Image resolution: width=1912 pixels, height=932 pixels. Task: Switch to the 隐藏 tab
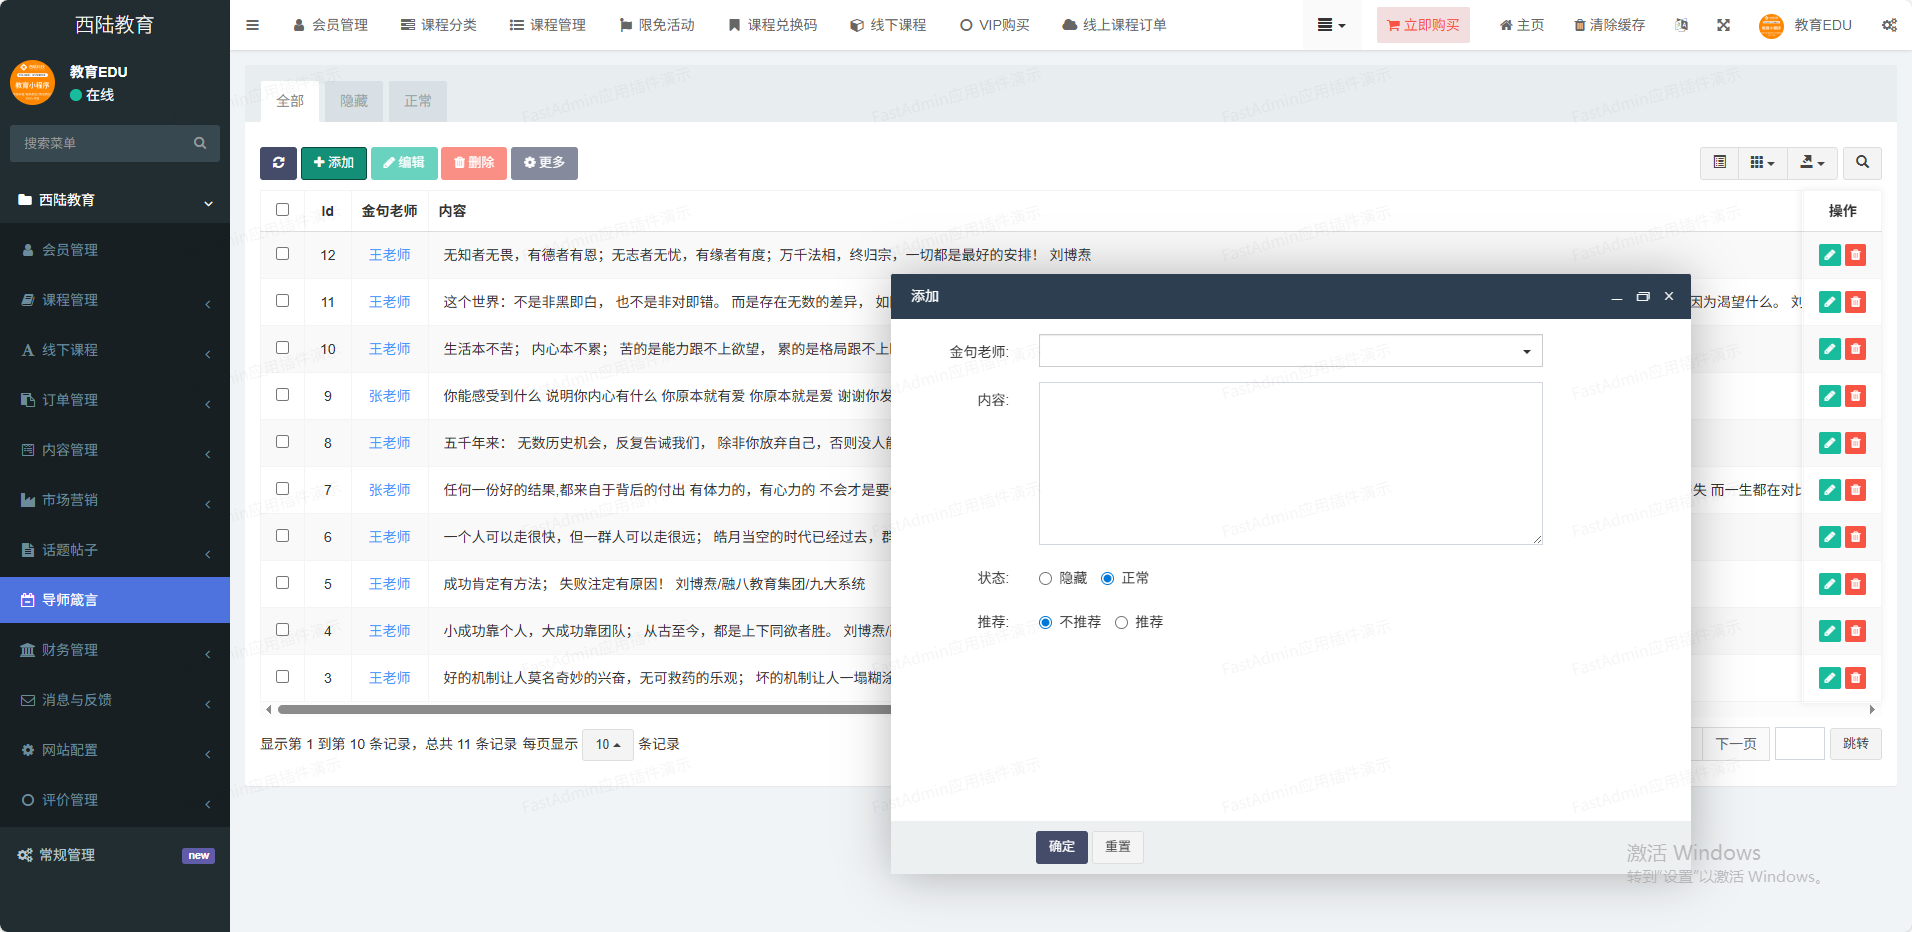354,101
